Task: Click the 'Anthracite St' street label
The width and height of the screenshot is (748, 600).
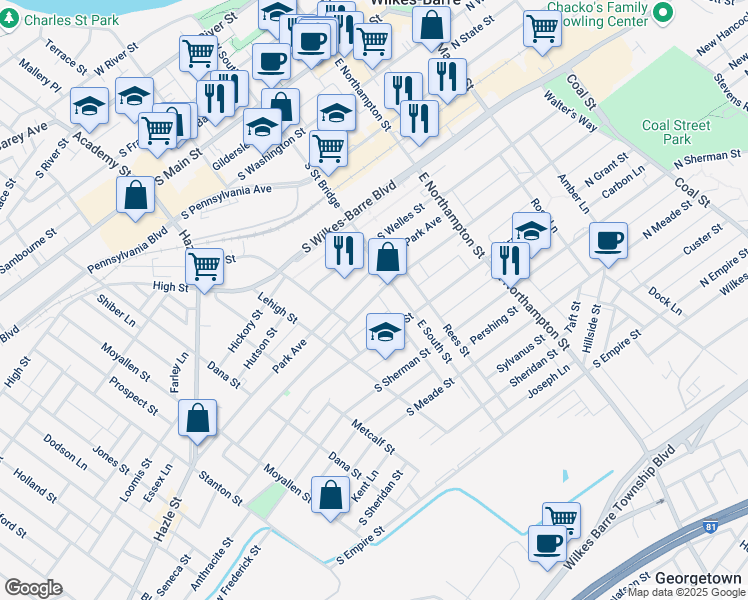Action: [x=212, y=564]
